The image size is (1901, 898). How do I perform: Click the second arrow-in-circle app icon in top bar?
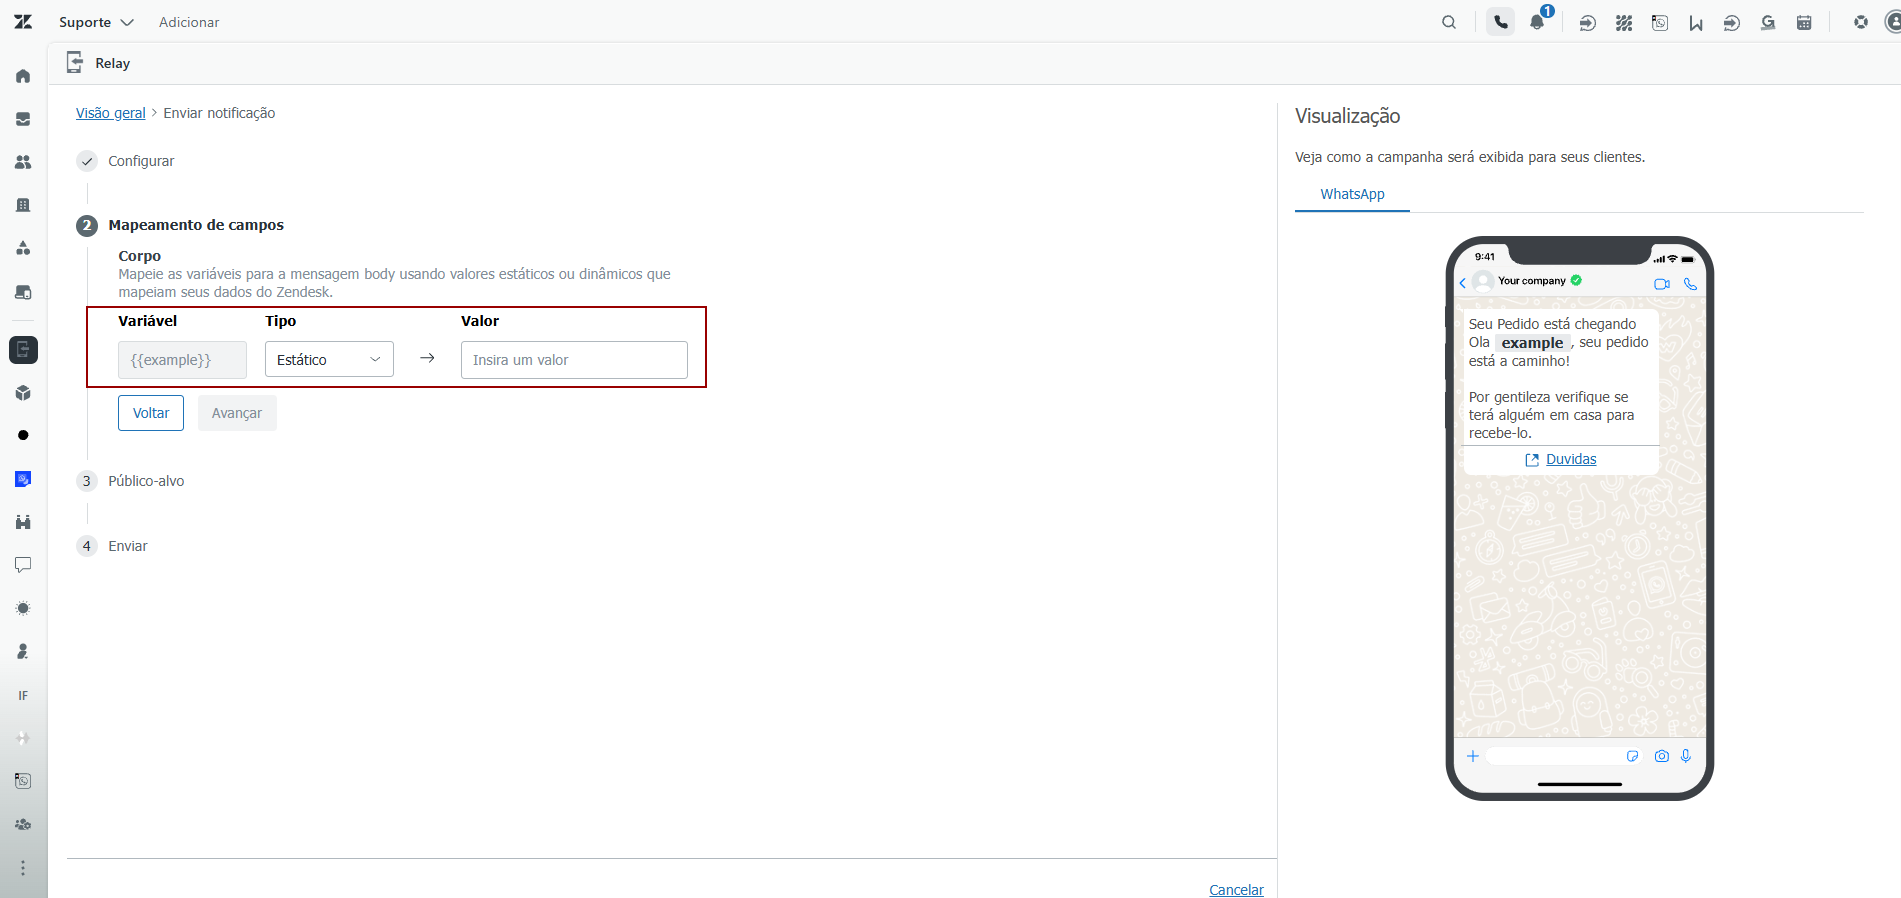pos(1732,23)
